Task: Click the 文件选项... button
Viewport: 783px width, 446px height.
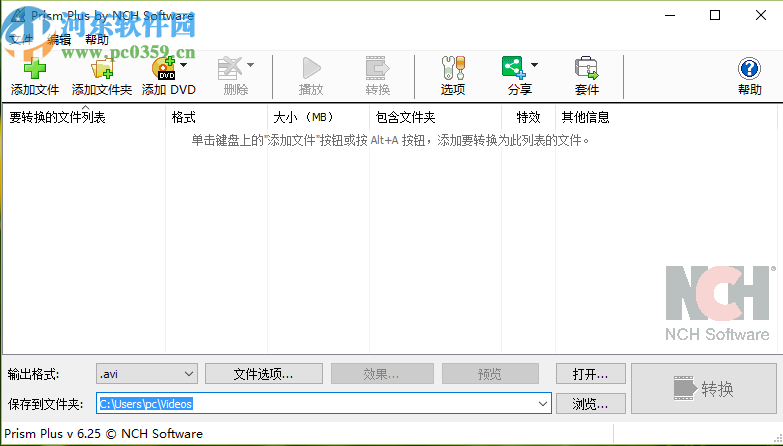Action: 264,374
